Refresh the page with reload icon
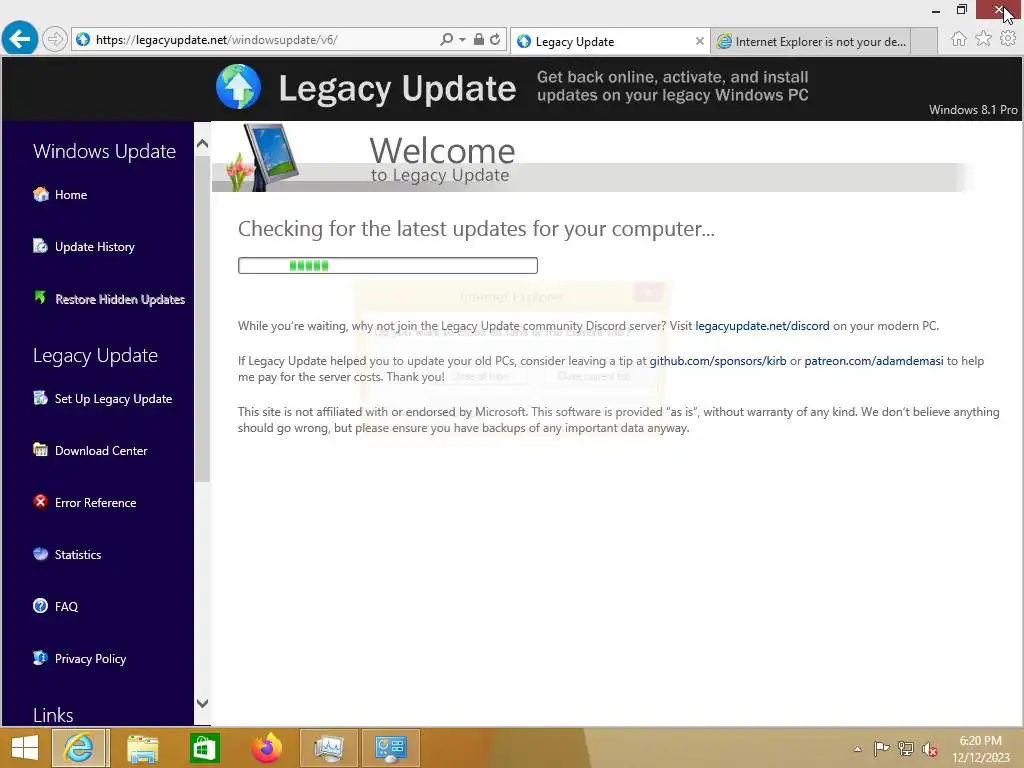Screen dimensions: 1024x768 pos(496,39)
